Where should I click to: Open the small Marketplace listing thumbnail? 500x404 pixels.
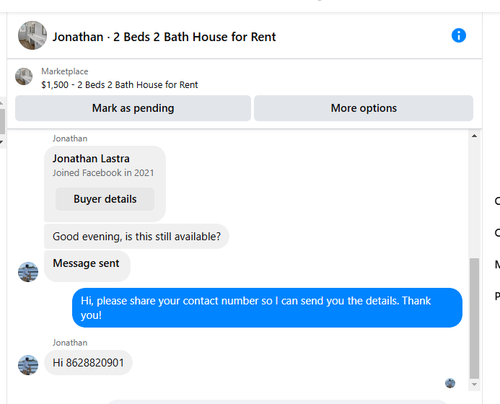pyautogui.click(x=24, y=76)
